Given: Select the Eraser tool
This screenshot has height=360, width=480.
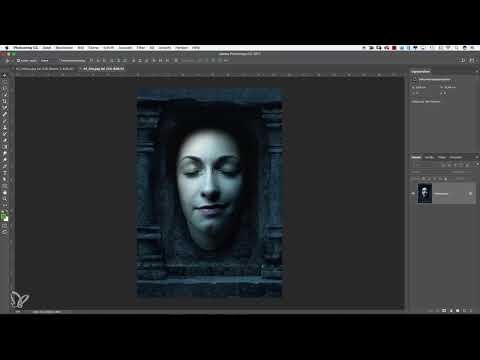Looking at the screenshot, I should [x=5, y=140].
